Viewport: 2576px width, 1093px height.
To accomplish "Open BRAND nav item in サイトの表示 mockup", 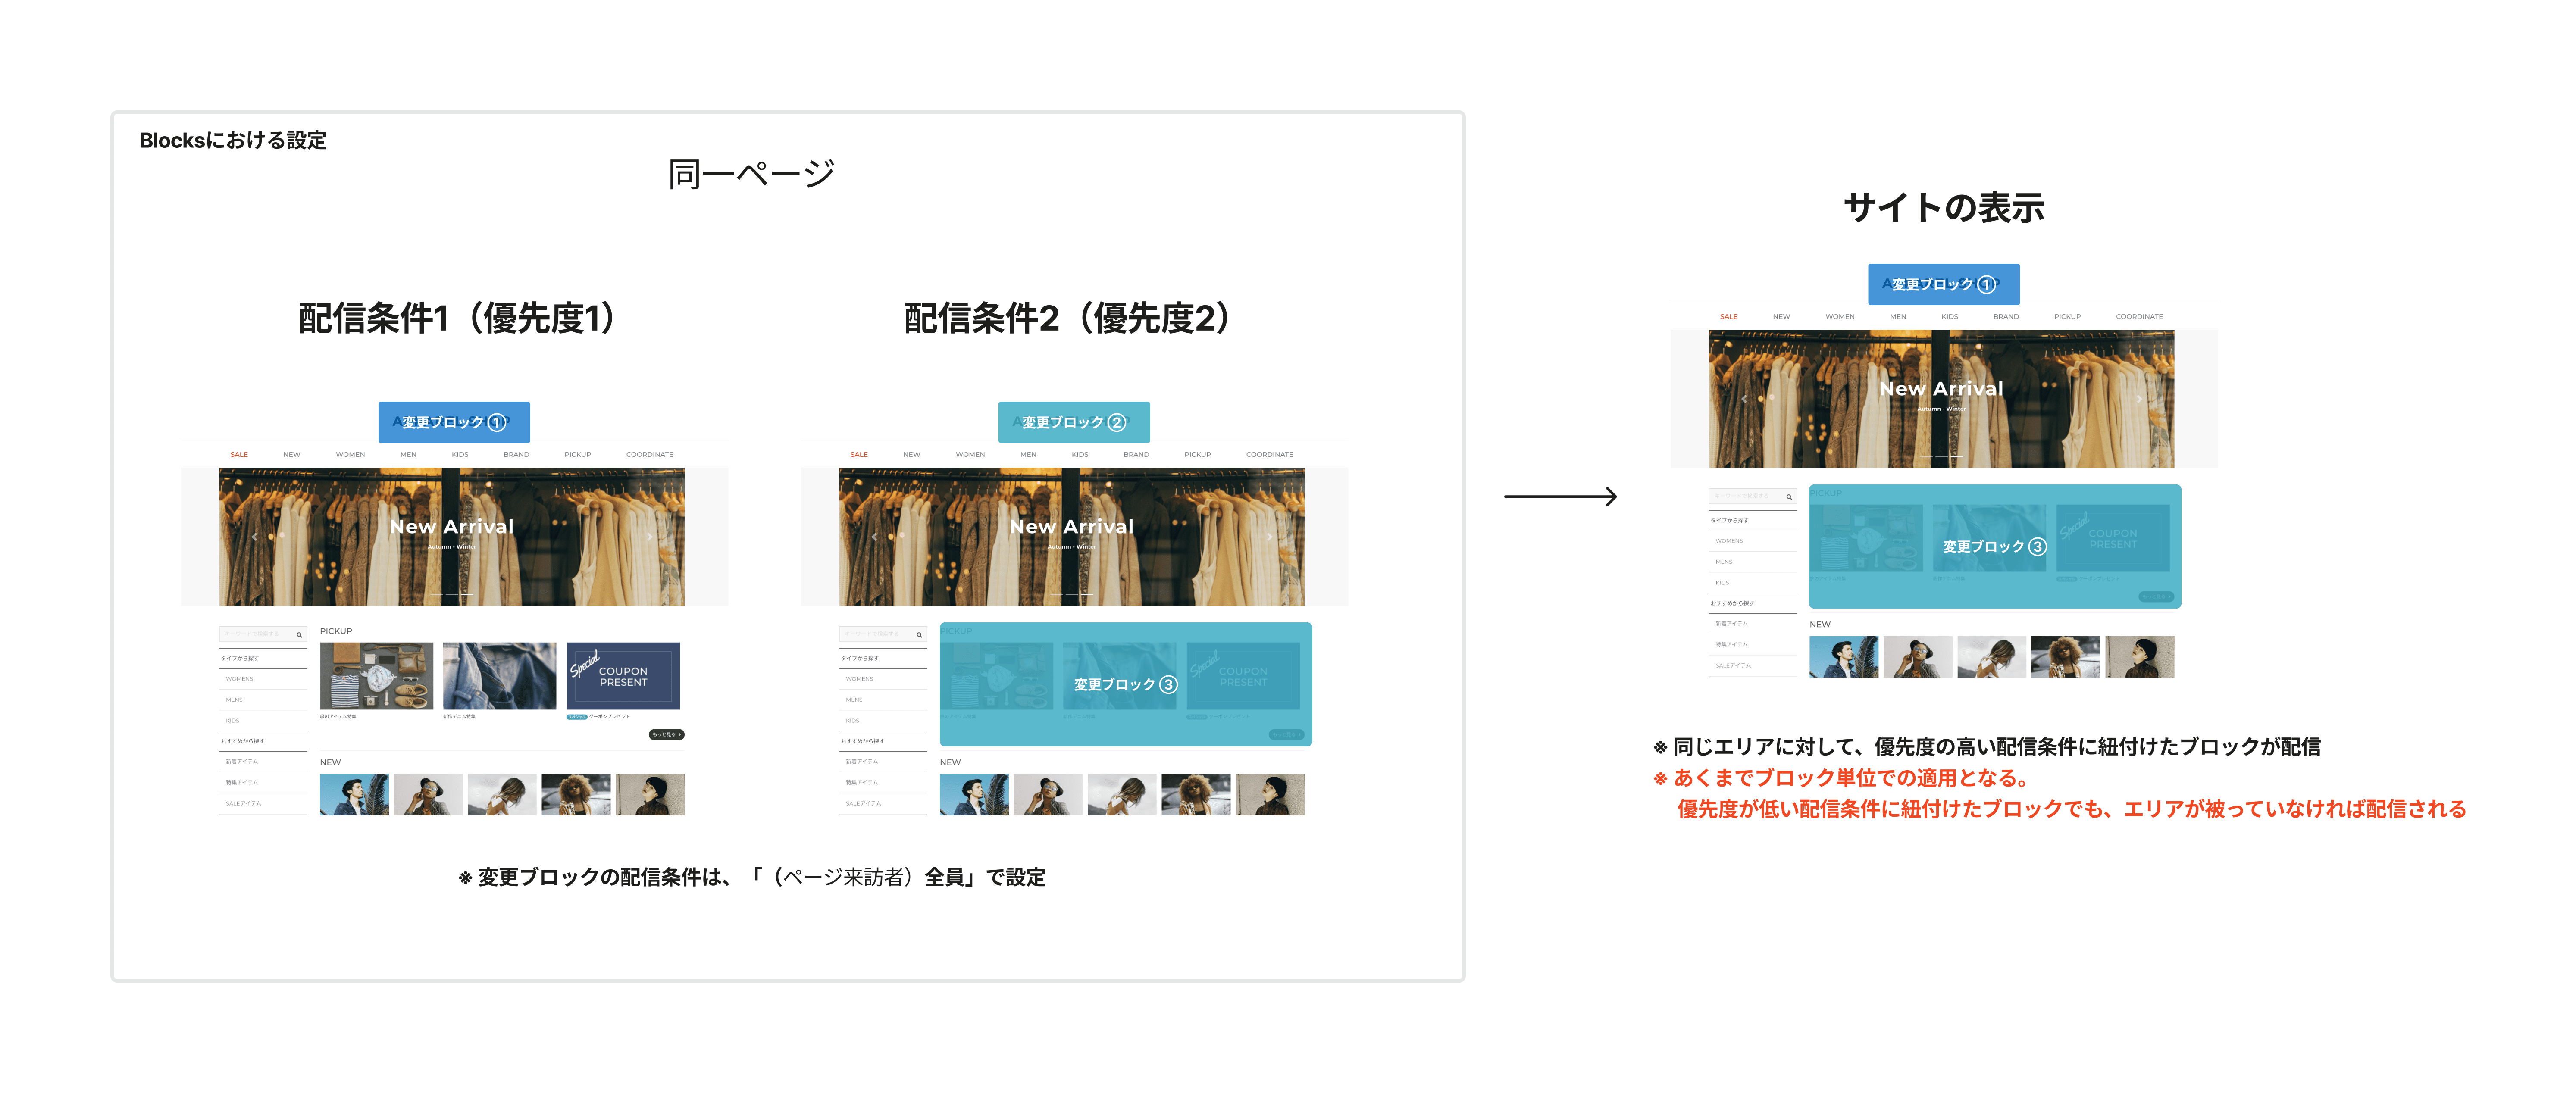I will coord(2006,317).
